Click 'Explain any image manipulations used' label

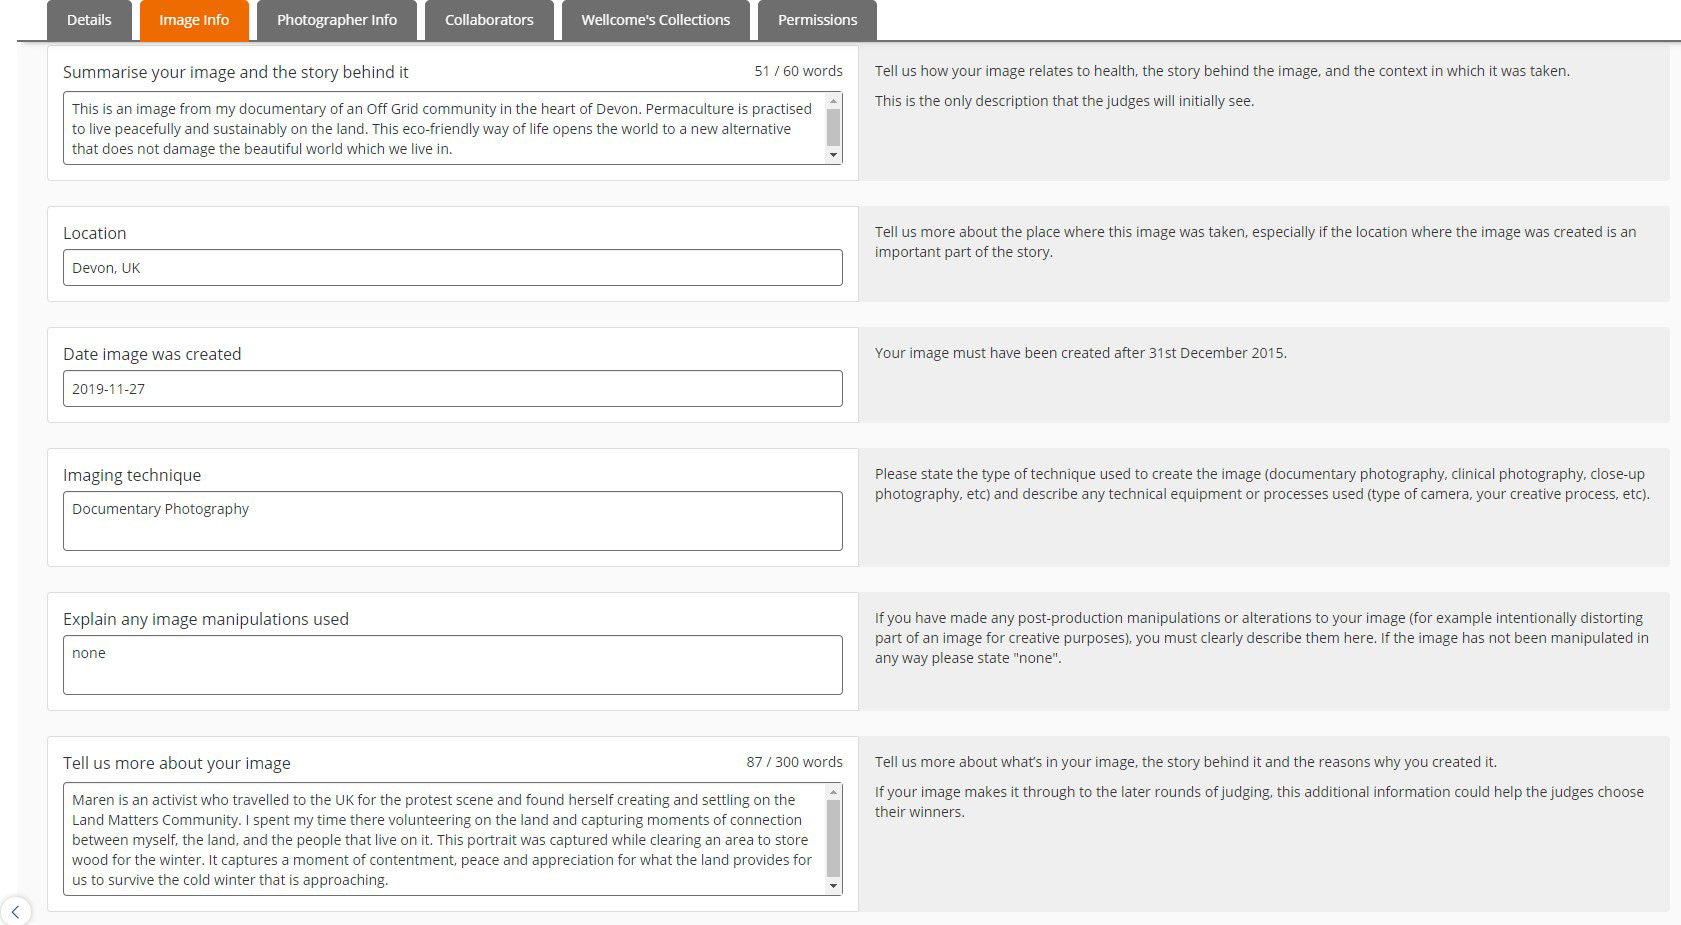pos(206,619)
